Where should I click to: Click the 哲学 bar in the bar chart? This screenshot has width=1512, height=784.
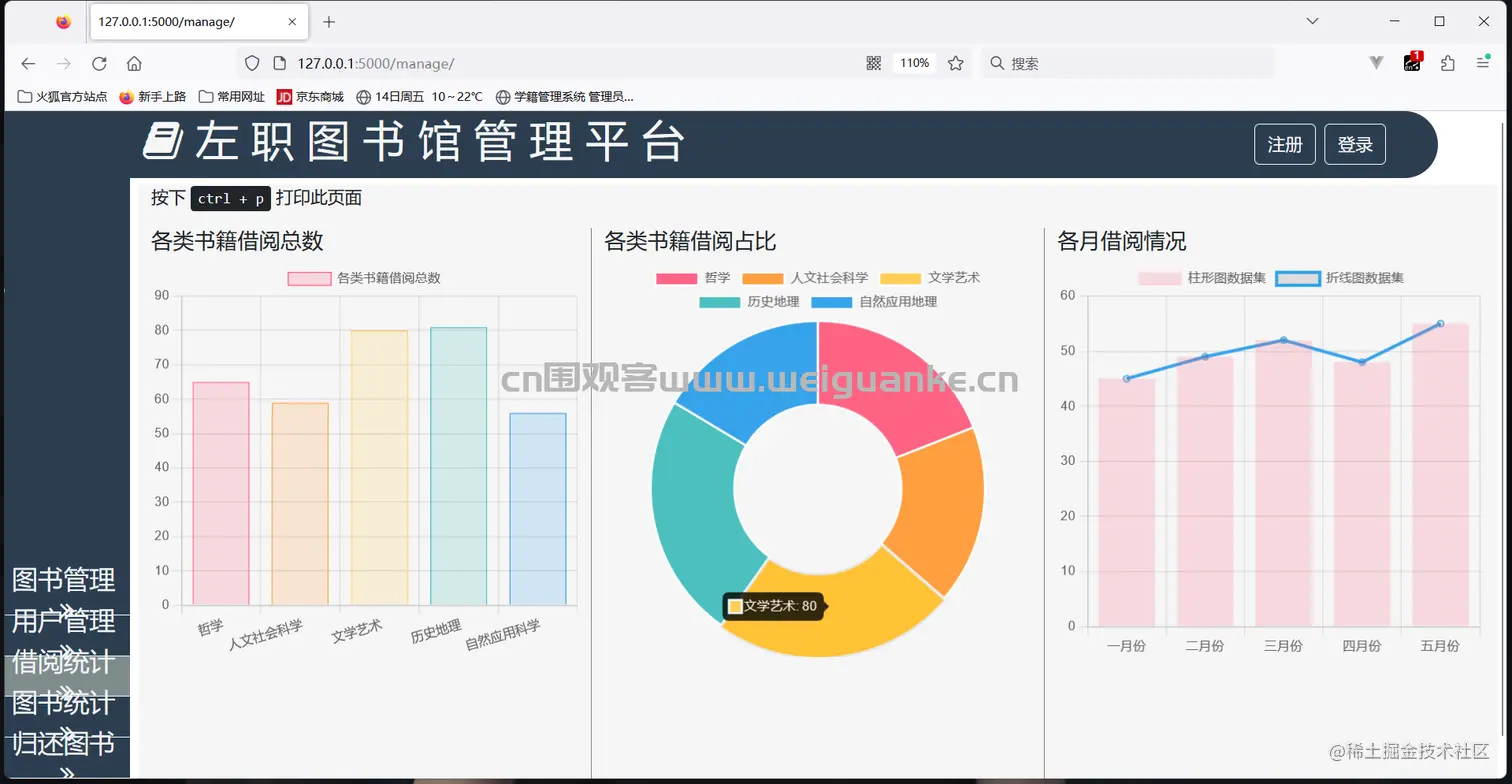(221, 494)
